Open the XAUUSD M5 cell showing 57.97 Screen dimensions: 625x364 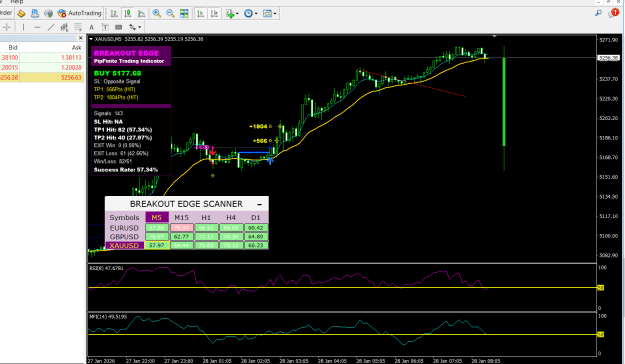157,246
